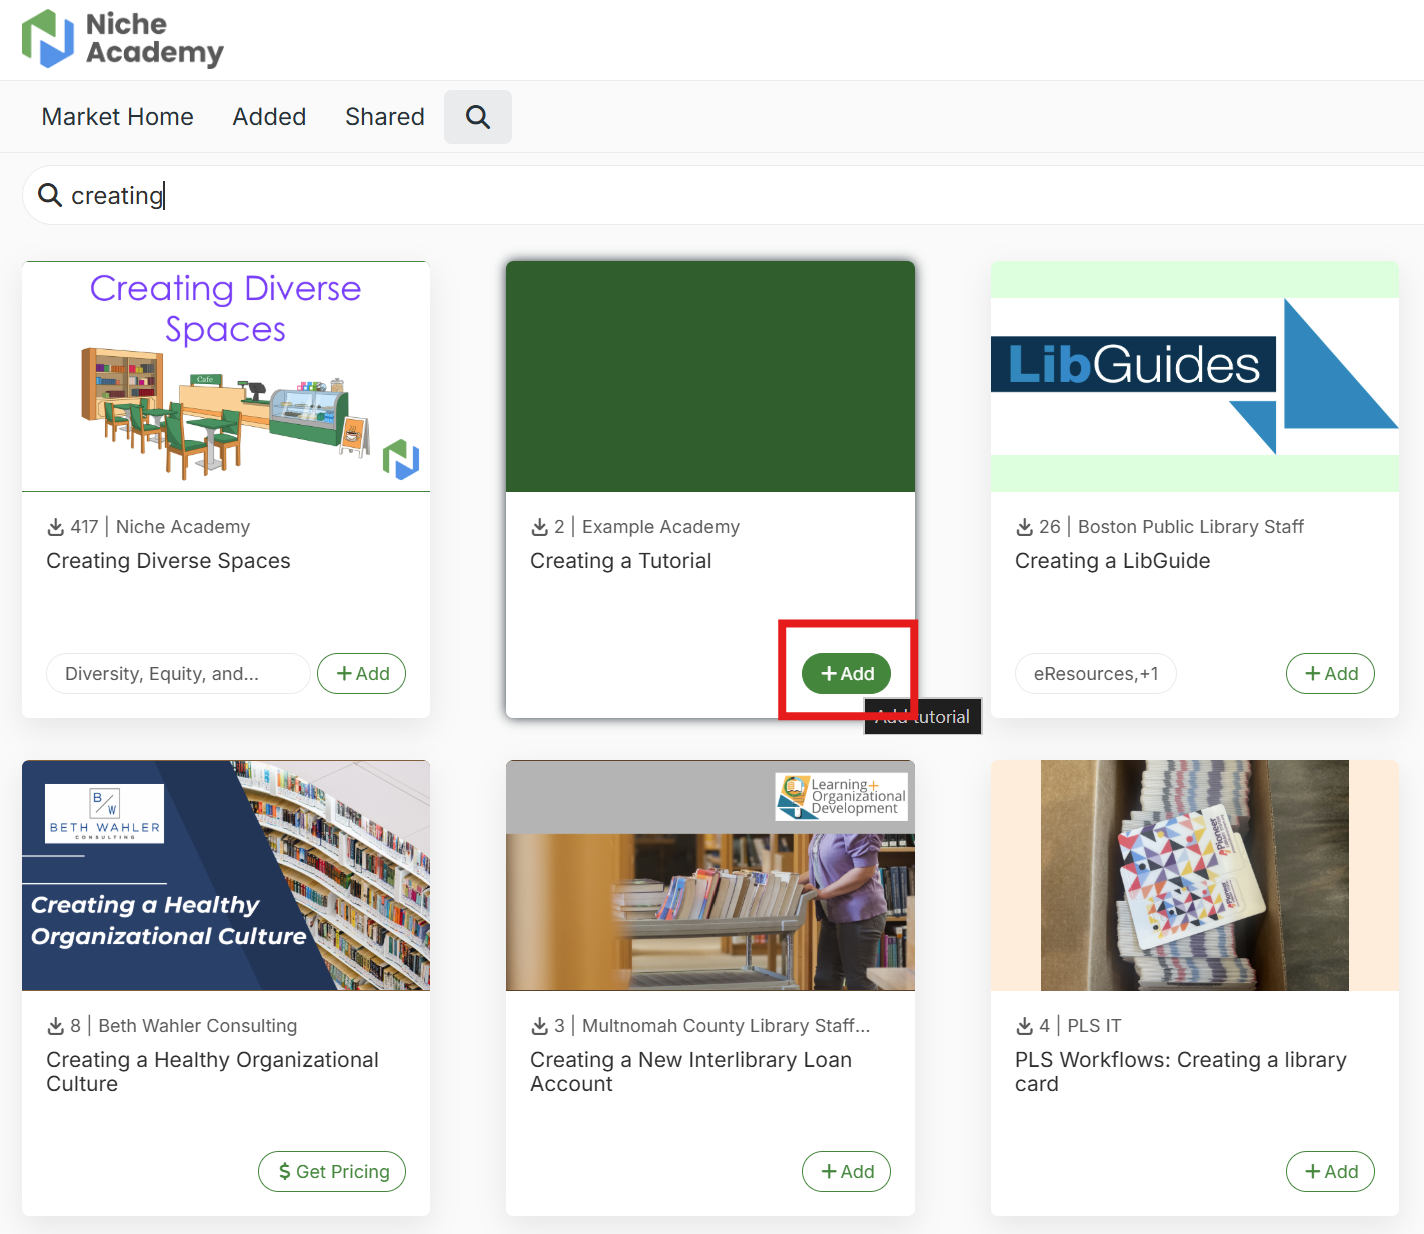1424x1234 pixels.
Task: Open Creating a New Interlibrary Loan Account title
Action: (x=690, y=1071)
